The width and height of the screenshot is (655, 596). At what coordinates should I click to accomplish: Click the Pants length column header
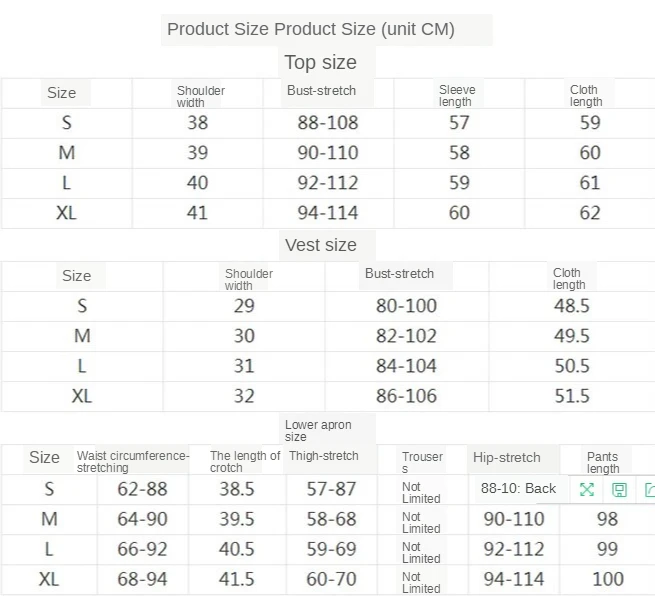tap(603, 462)
